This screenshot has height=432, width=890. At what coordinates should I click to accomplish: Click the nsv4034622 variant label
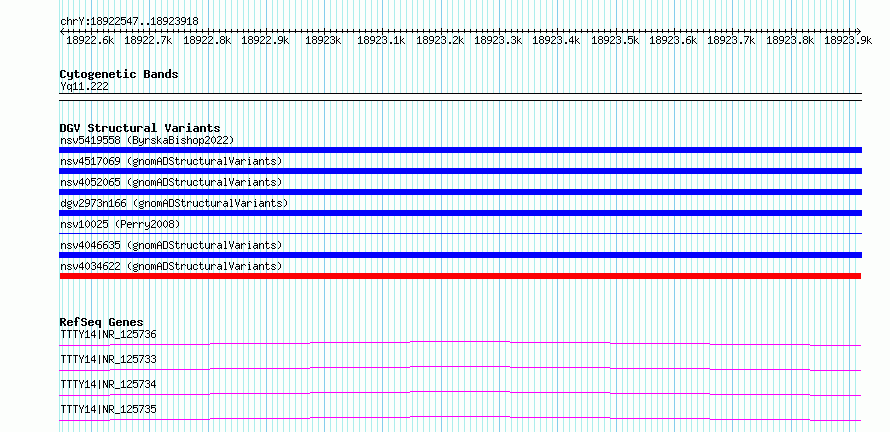click(x=171, y=266)
